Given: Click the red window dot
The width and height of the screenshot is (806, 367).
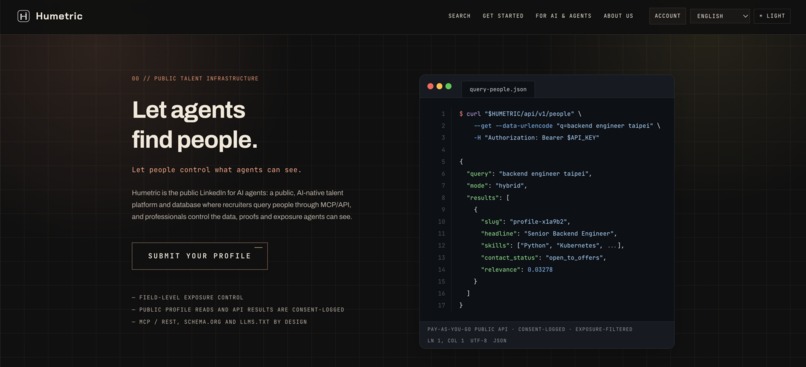Looking at the screenshot, I should coord(430,86).
